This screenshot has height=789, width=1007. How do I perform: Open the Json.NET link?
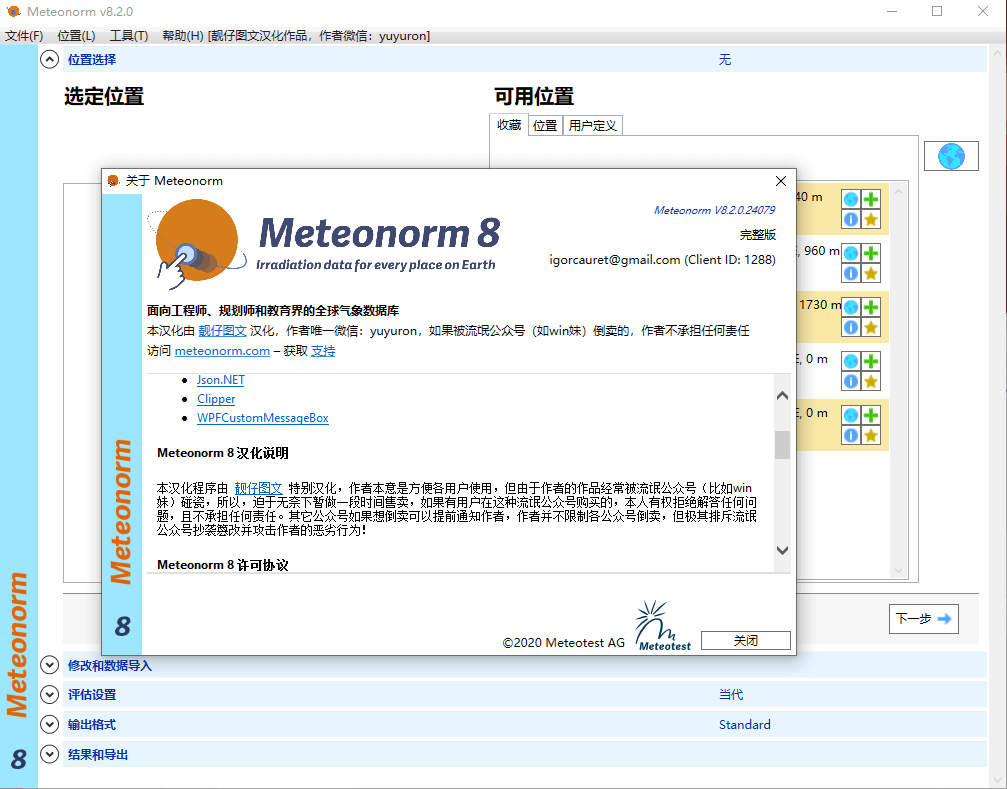[x=221, y=379]
